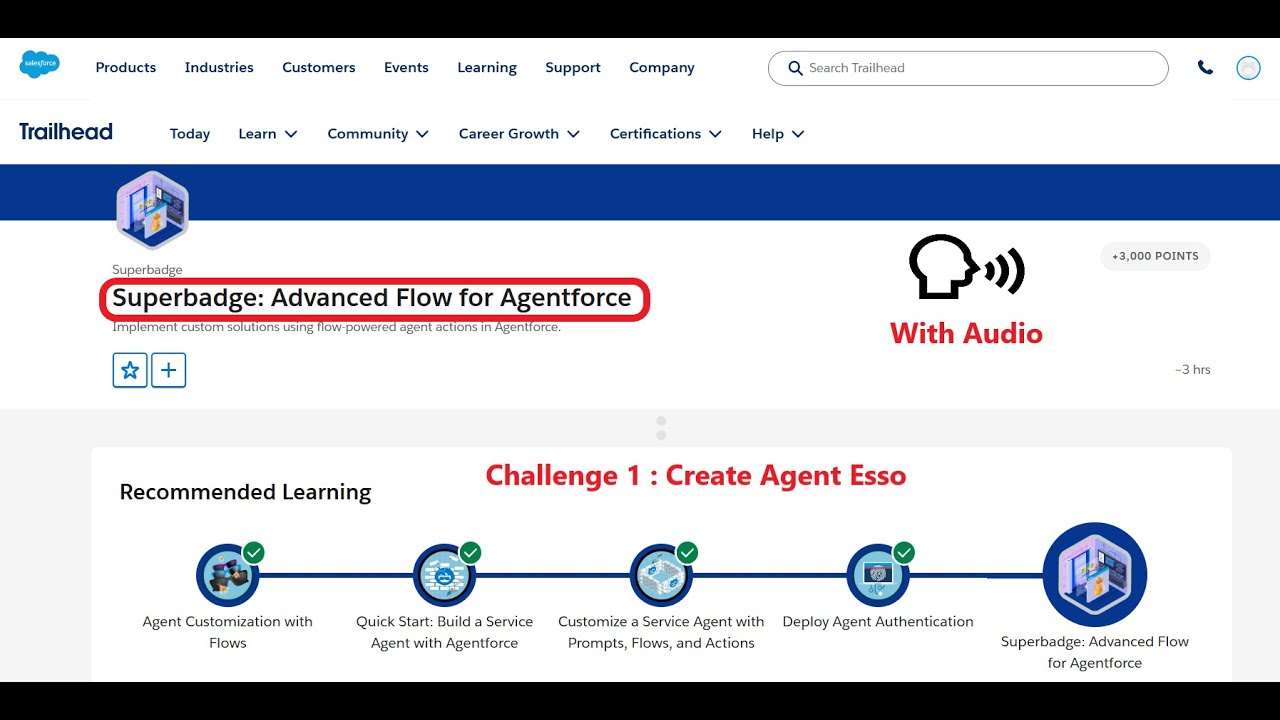The height and width of the screenshot is (720, 1280).
Task: Open the Industries menu
Action: pos(219,68)
